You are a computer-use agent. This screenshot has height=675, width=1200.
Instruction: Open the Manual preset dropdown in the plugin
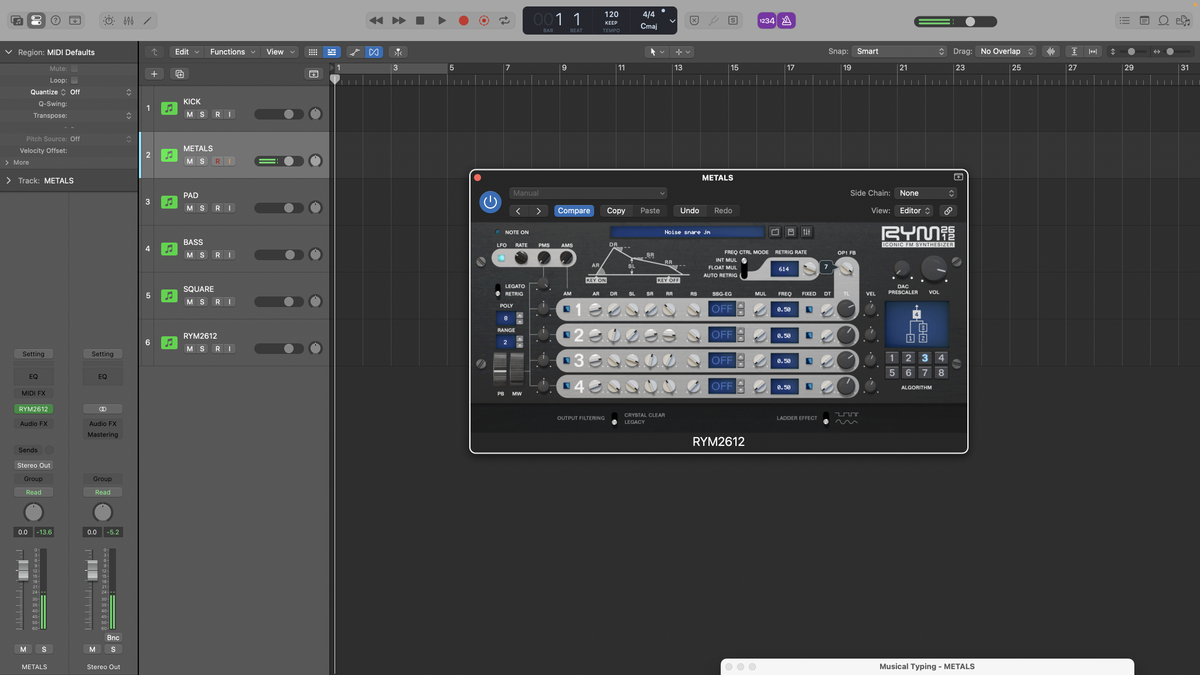point(588,193)
